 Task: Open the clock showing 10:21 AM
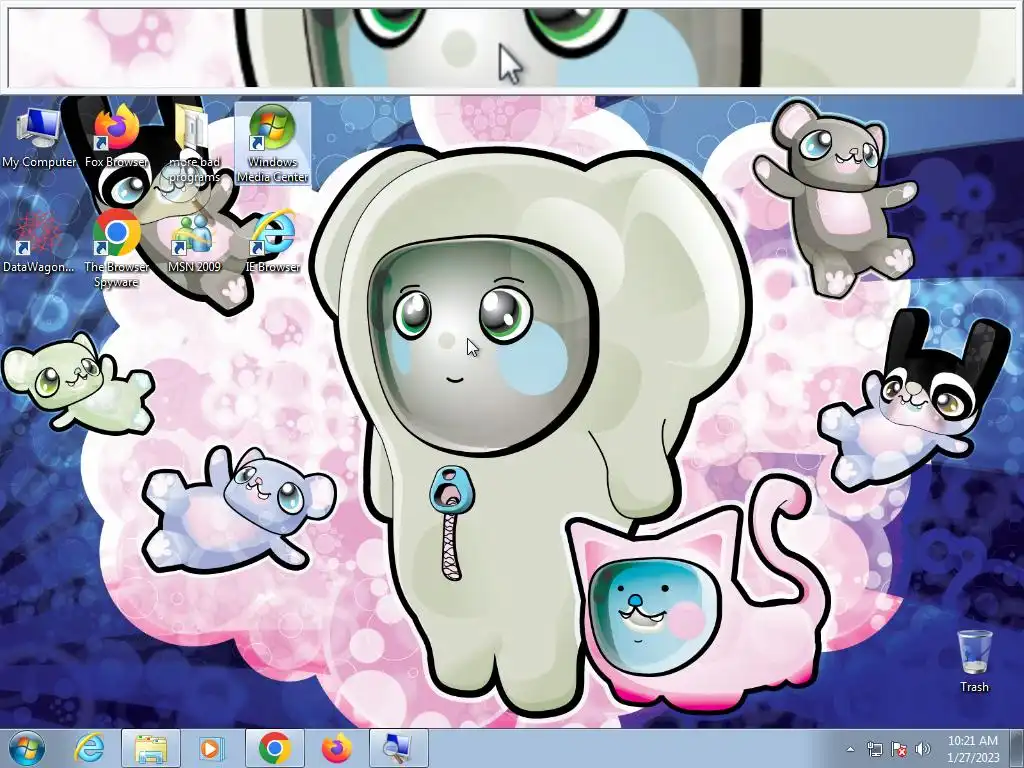[x=972, y=749]
